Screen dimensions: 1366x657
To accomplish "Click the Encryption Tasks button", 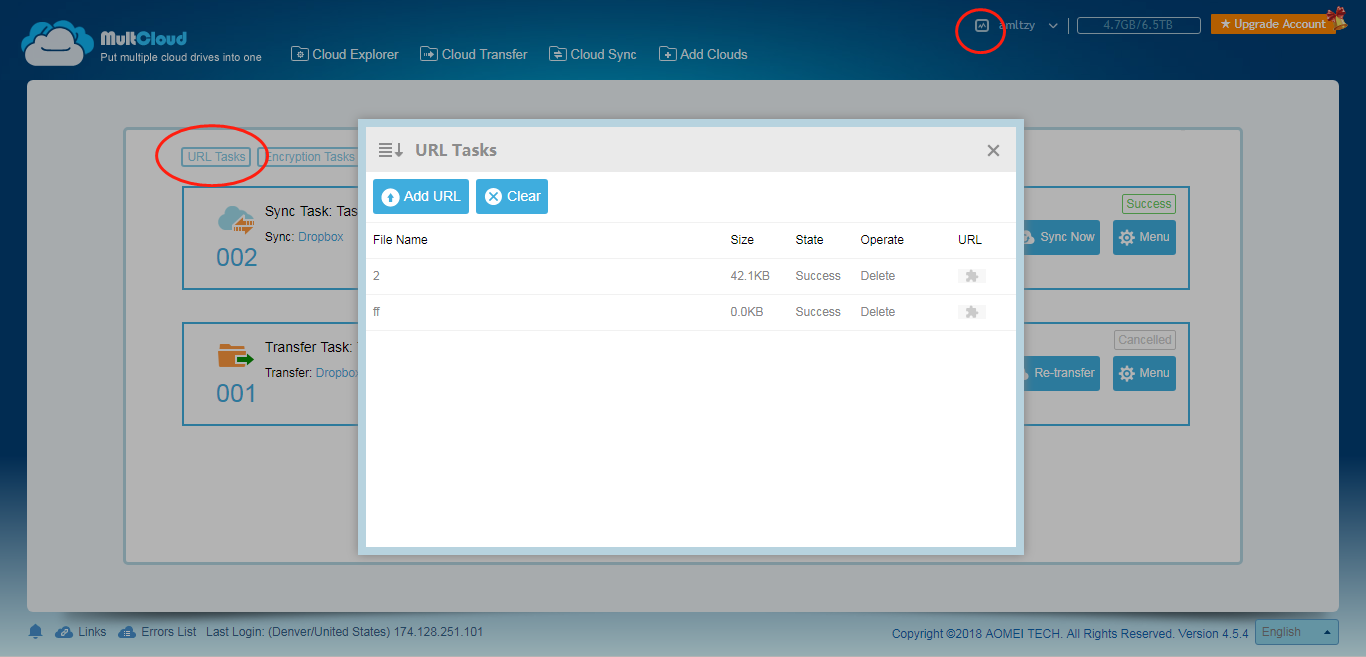I will (309, 157).
